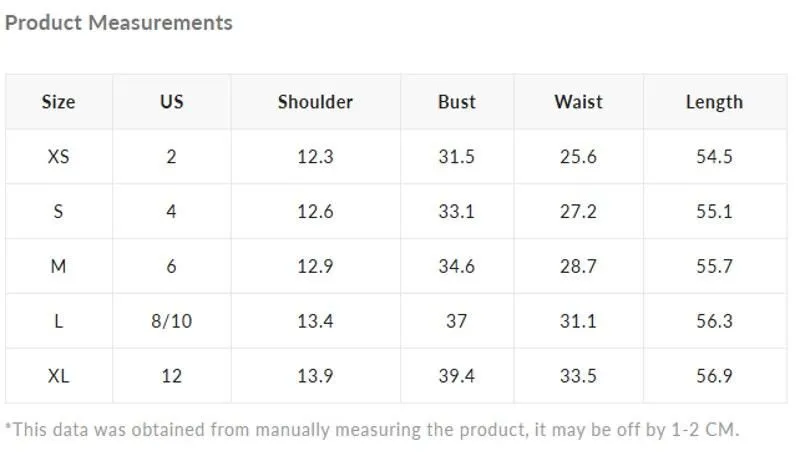Select the US column header
800x456 pixels.
pos(171,102)
